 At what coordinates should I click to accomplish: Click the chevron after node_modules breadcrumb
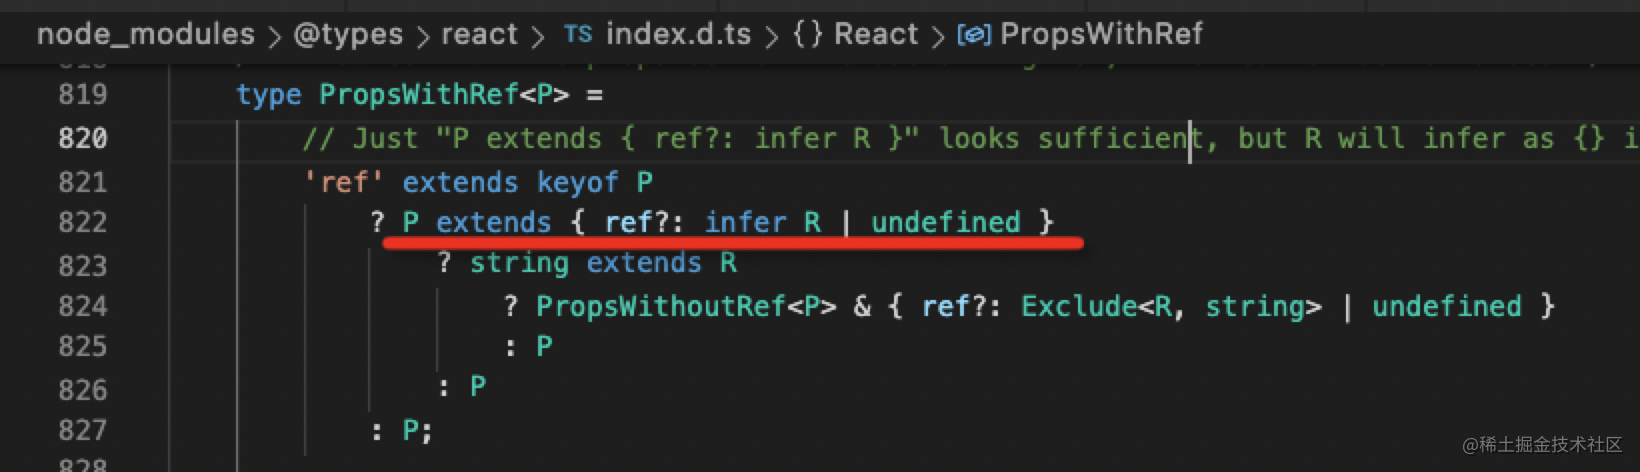(274, 36)
